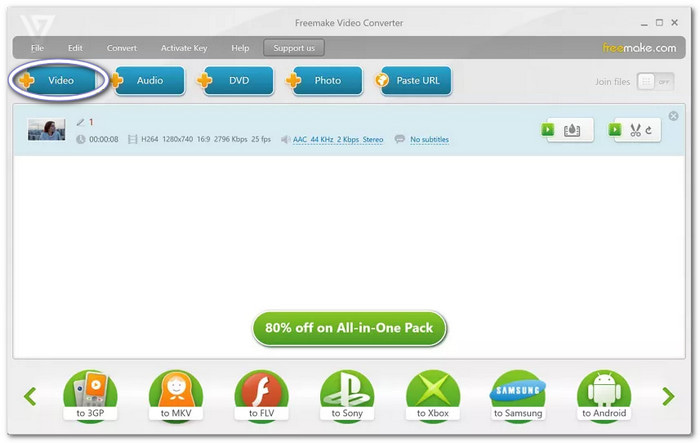The image size is (700, 443).
Task: Convert to MKV format
Action: tap(176, 396)
